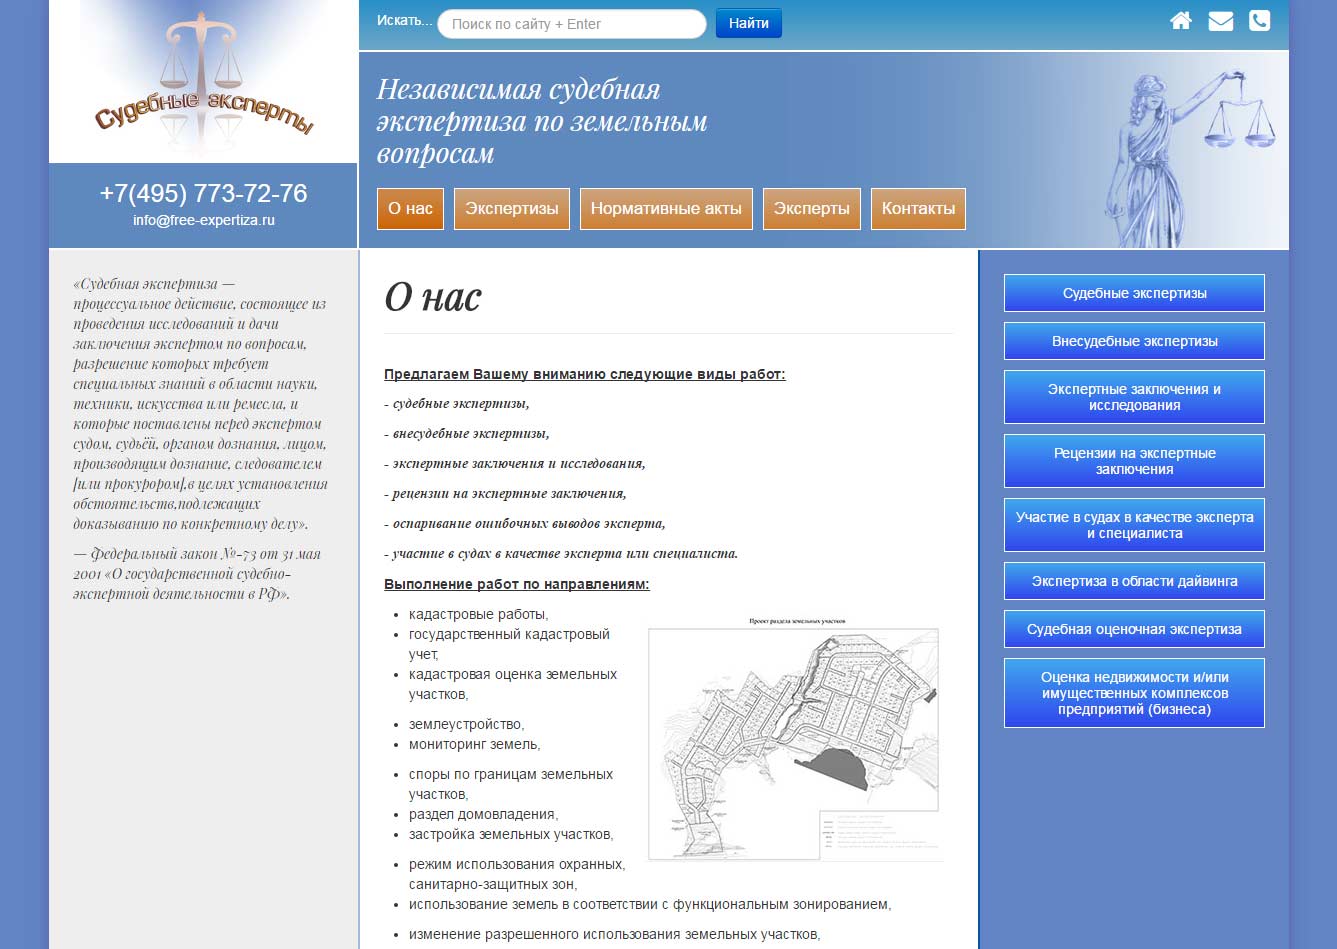1337x949 pixels.
Task: Open the Нормативные акты menu item
Action: [666, 209]
